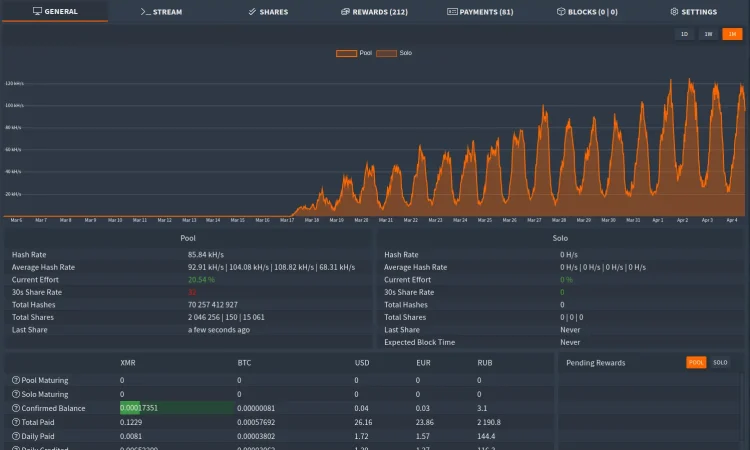The image size is (750, 450).
Task: Click Total Shares value 2 046 256 | 150 | 15 061
Action: pyautogui.click(x=226, y=317)
